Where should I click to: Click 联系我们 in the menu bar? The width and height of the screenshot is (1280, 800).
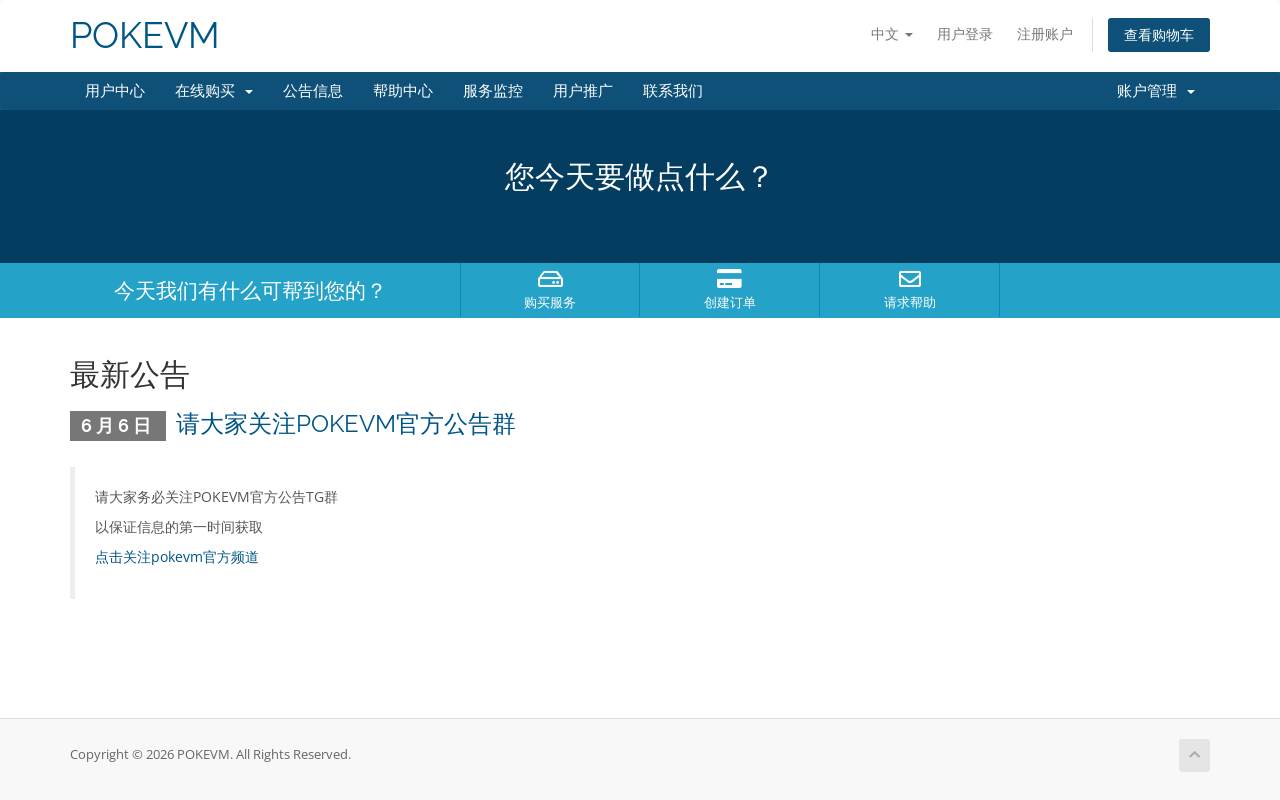click(x=673, y=91)
